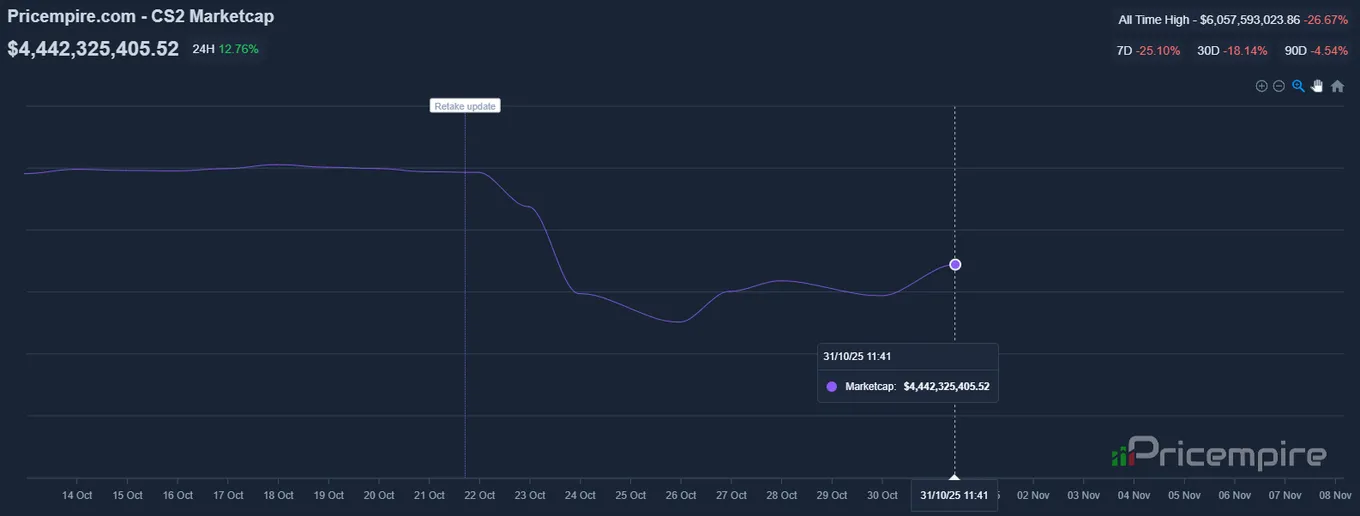Click the 28 Oct axis label
Image resolution: width=1360 pixels, height=516 pixels.
[x=782, y=495]
